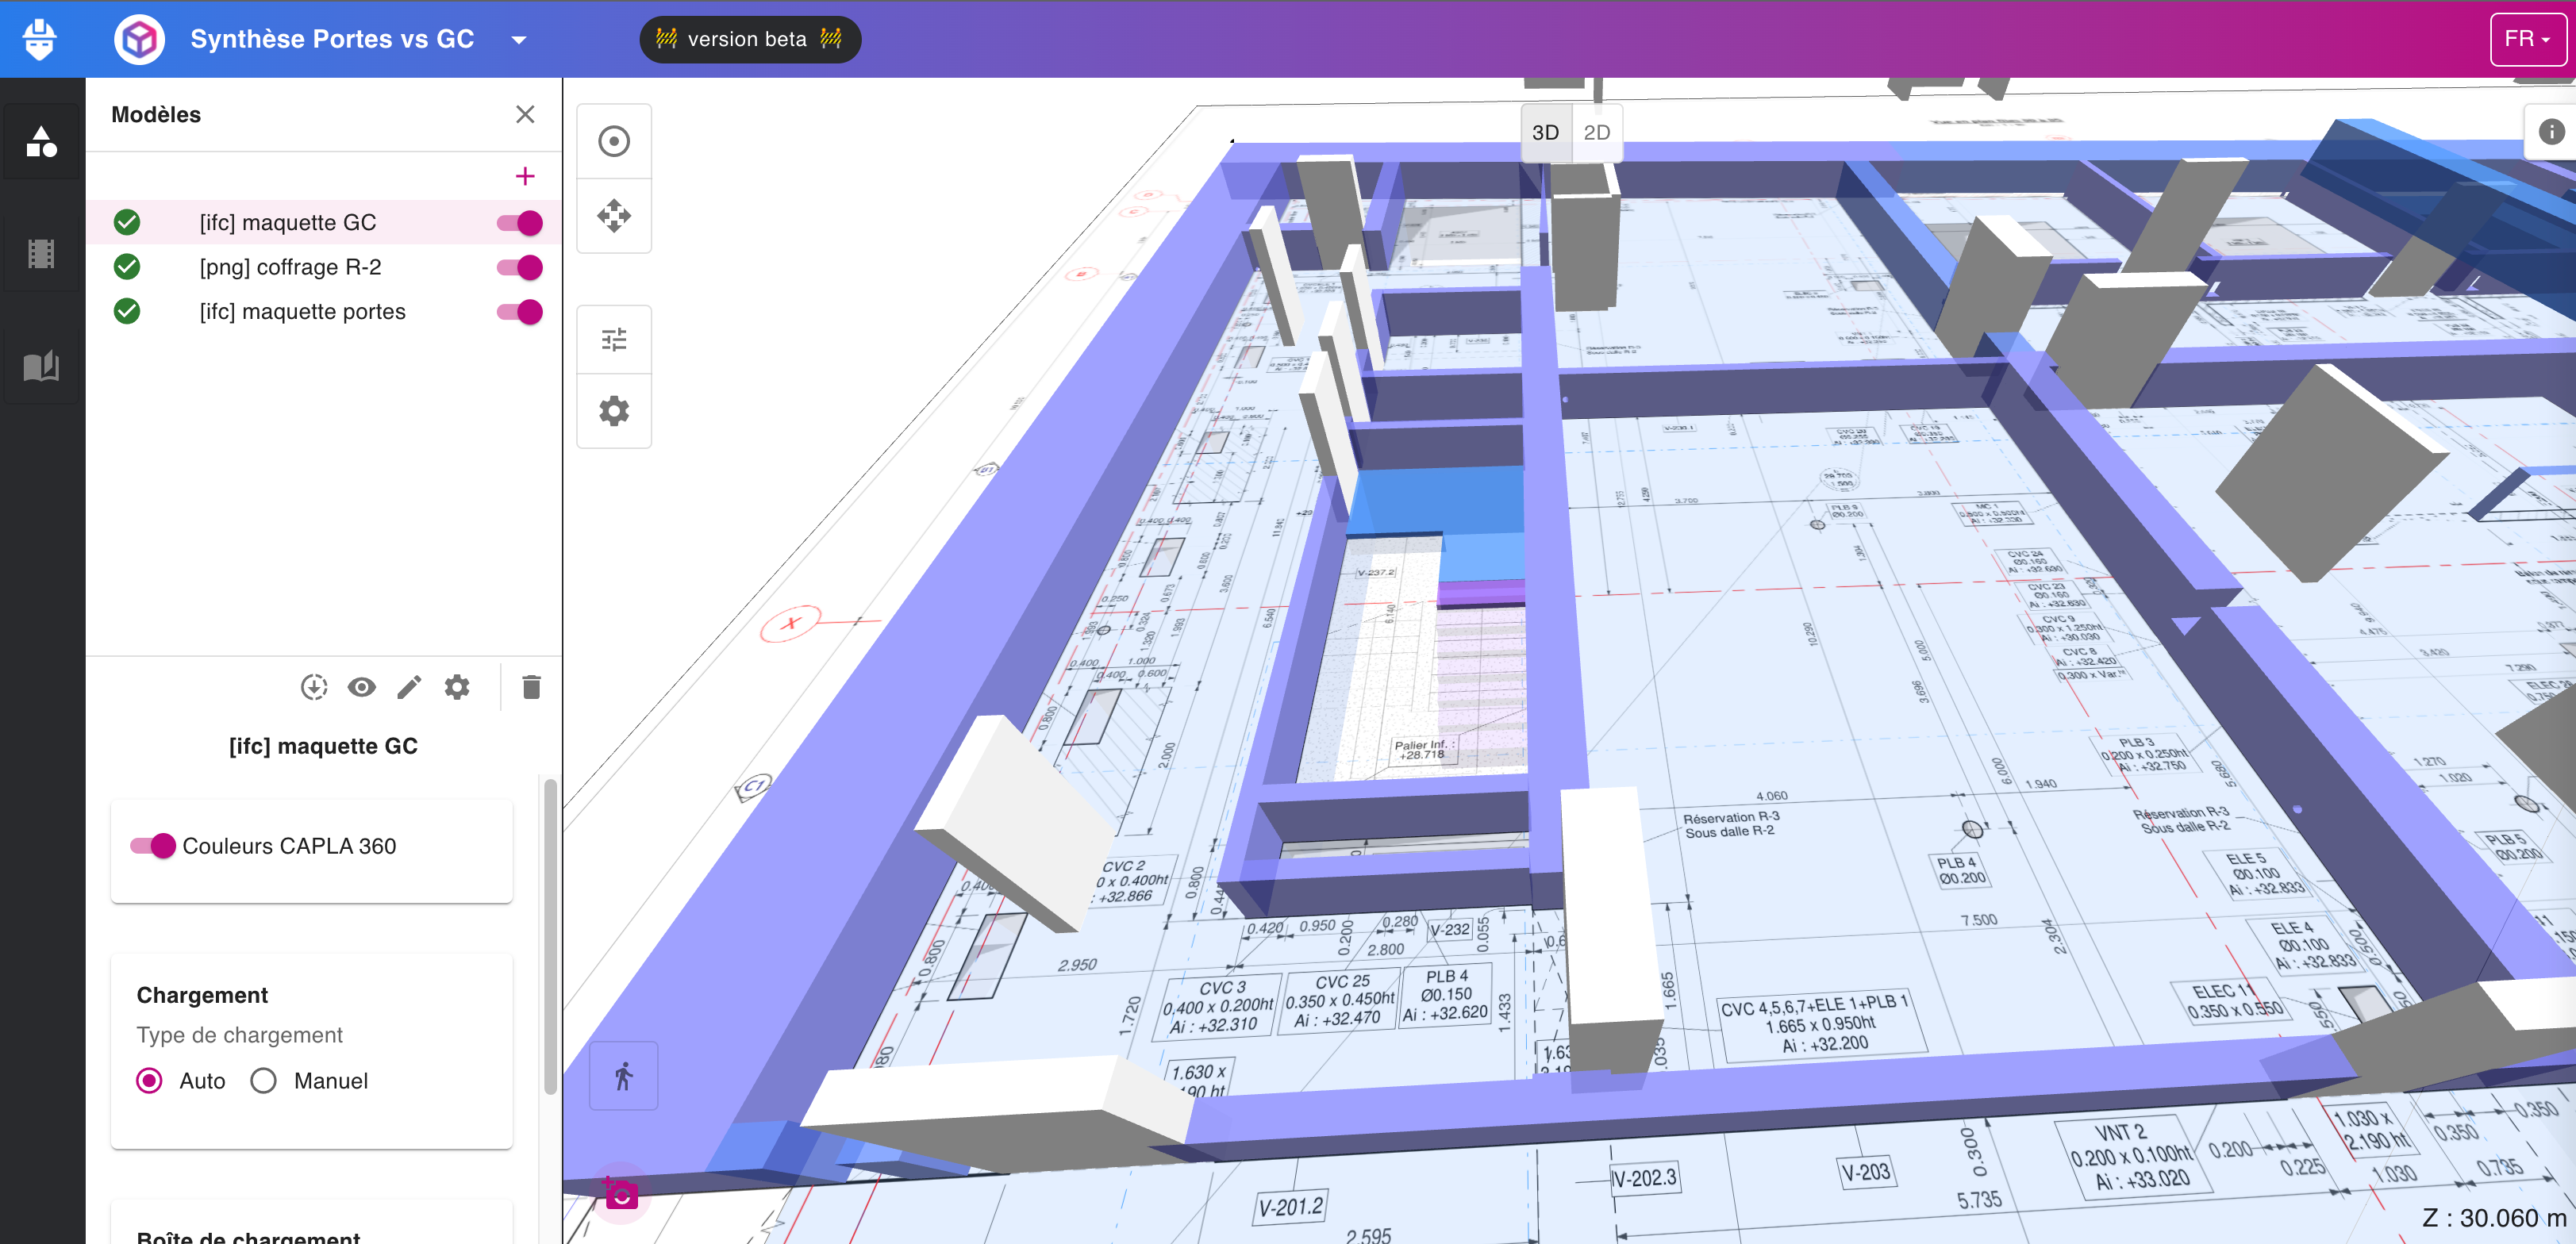Select the [ifc] maquette GC row
The image size is (2576, 1244).
(323, 222)
